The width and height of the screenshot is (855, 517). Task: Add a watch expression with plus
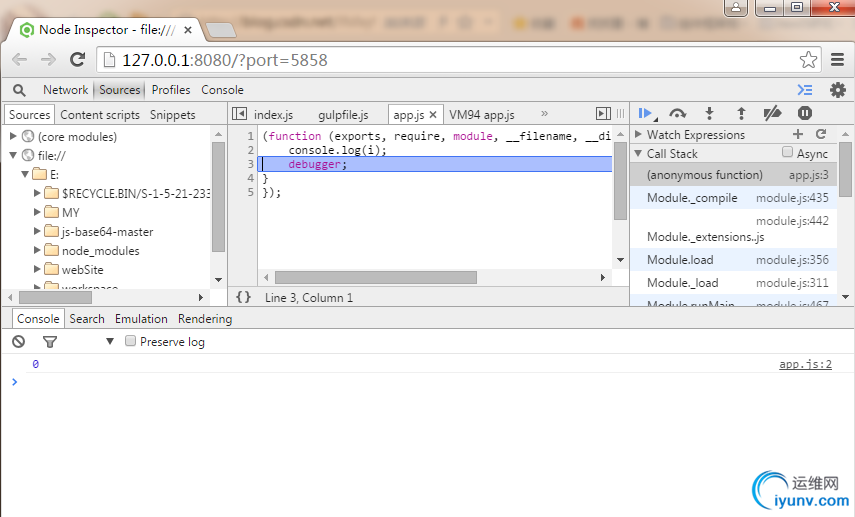tap(798, 134)
